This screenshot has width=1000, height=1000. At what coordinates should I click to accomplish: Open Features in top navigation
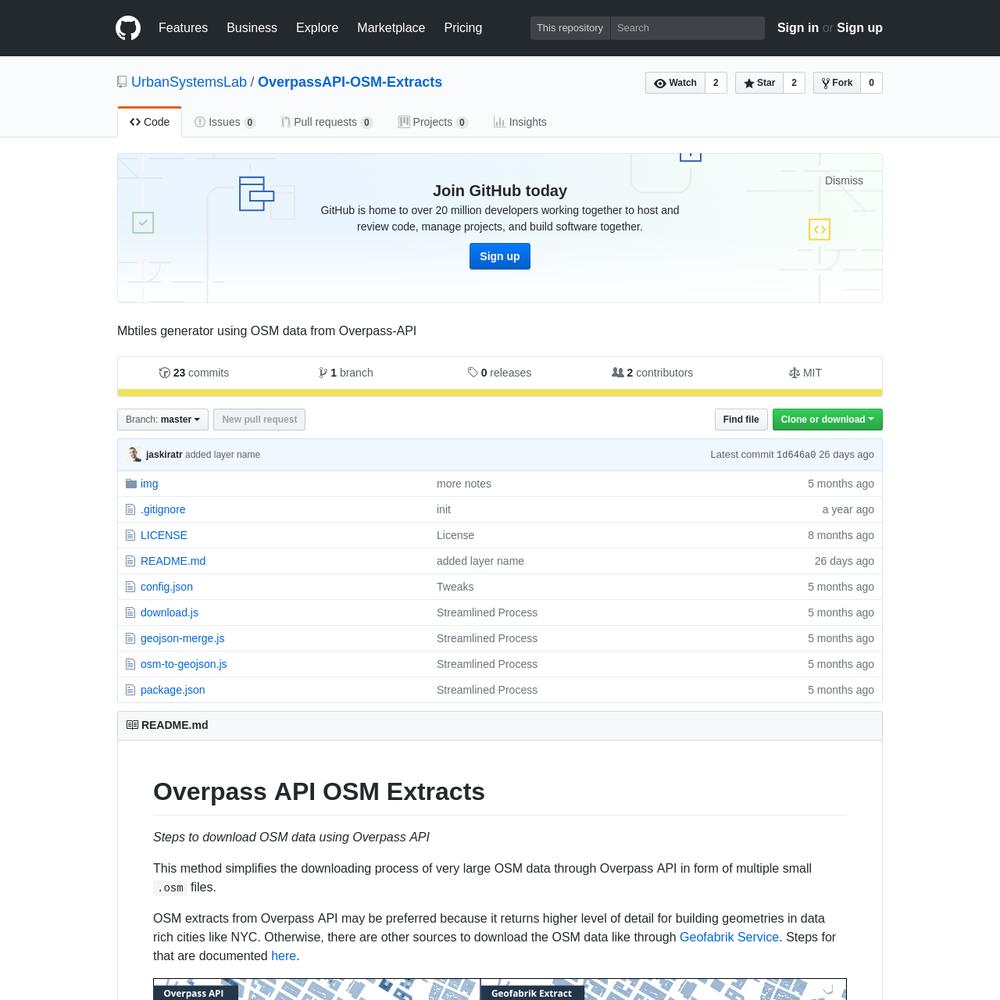(x=183, y=28)
